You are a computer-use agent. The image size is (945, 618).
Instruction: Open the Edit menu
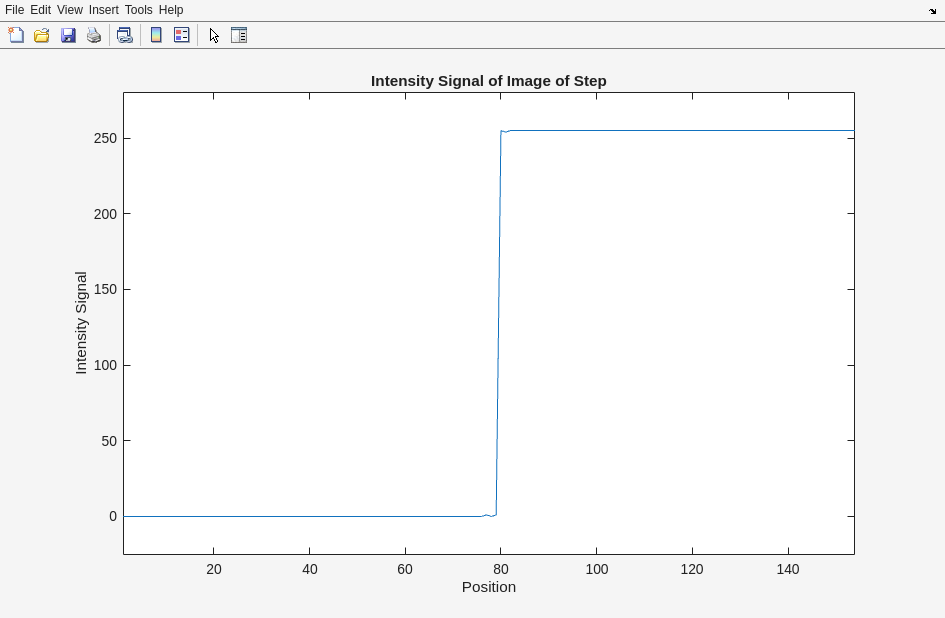(40, 10)
